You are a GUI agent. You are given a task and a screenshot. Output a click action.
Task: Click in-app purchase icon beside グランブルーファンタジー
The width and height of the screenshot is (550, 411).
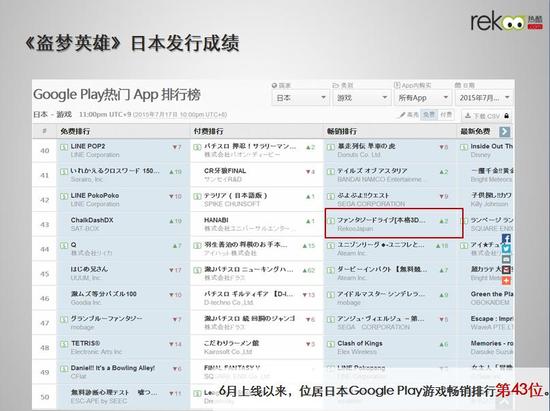(x=63, y=319)
